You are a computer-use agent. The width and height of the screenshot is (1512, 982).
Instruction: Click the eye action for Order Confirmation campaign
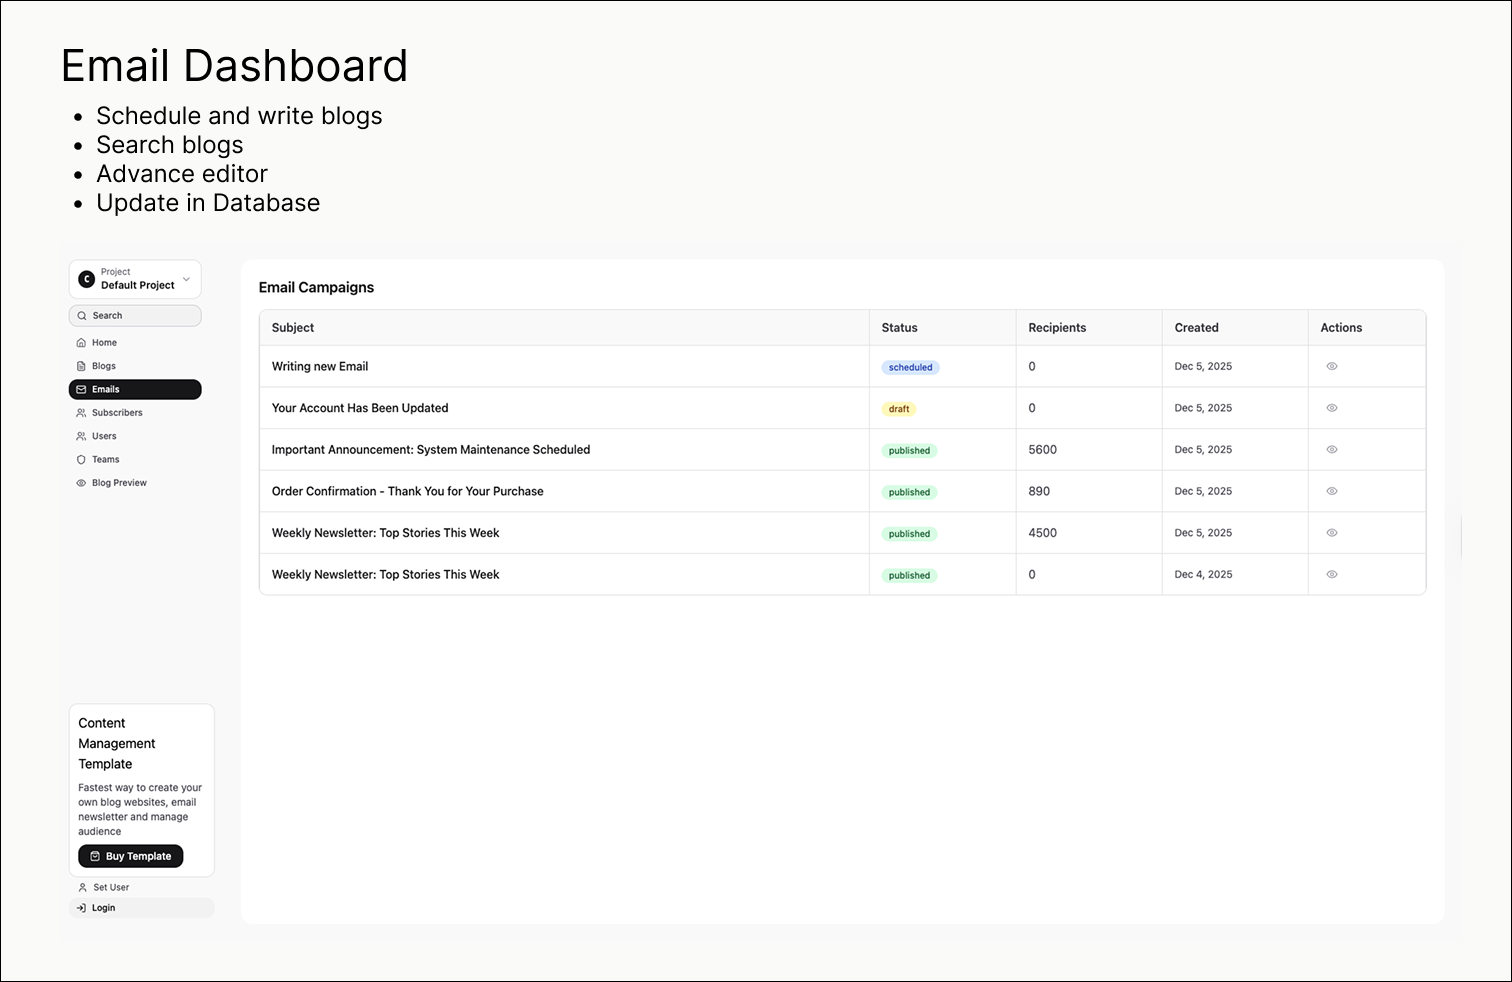tap(1331, 491)
